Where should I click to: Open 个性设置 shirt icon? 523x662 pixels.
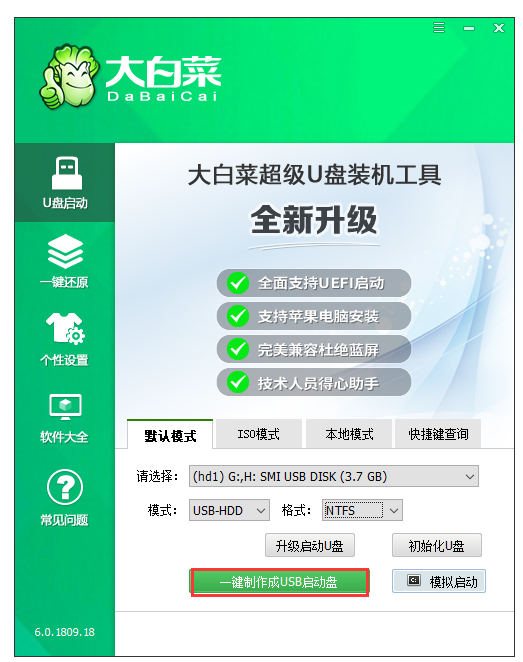(65, 328)
